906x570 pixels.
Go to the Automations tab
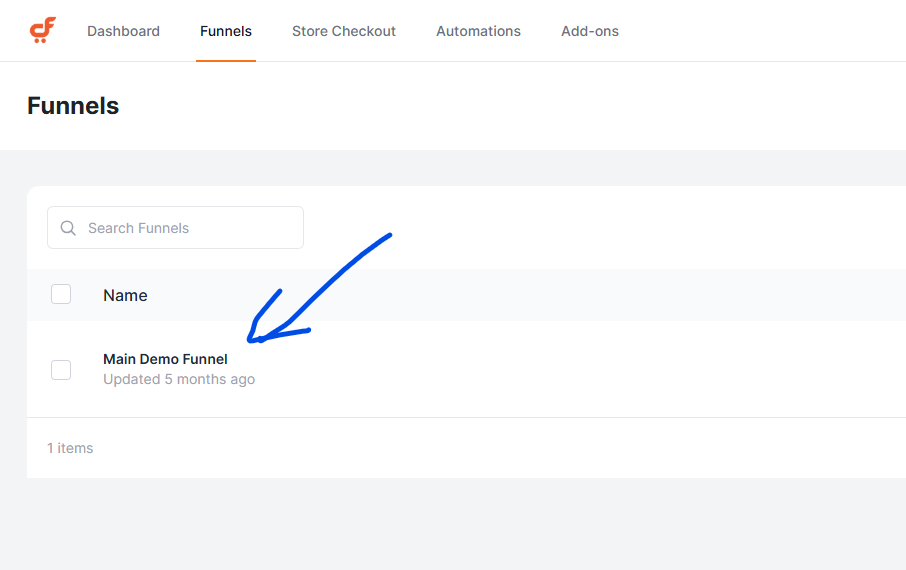478,31
